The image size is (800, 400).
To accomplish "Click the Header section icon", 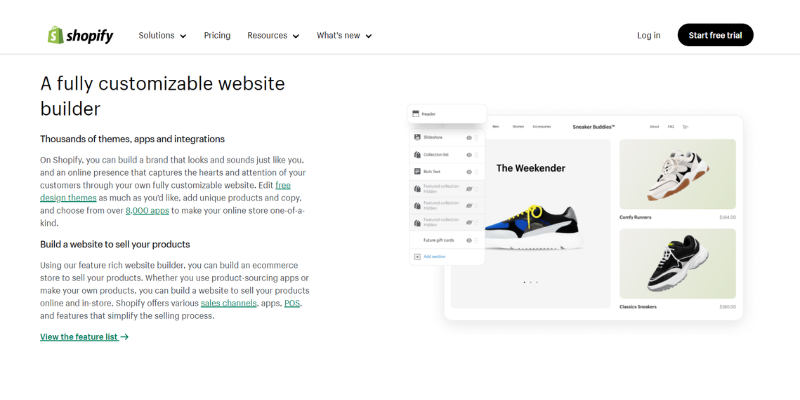I will coord(416,114).
